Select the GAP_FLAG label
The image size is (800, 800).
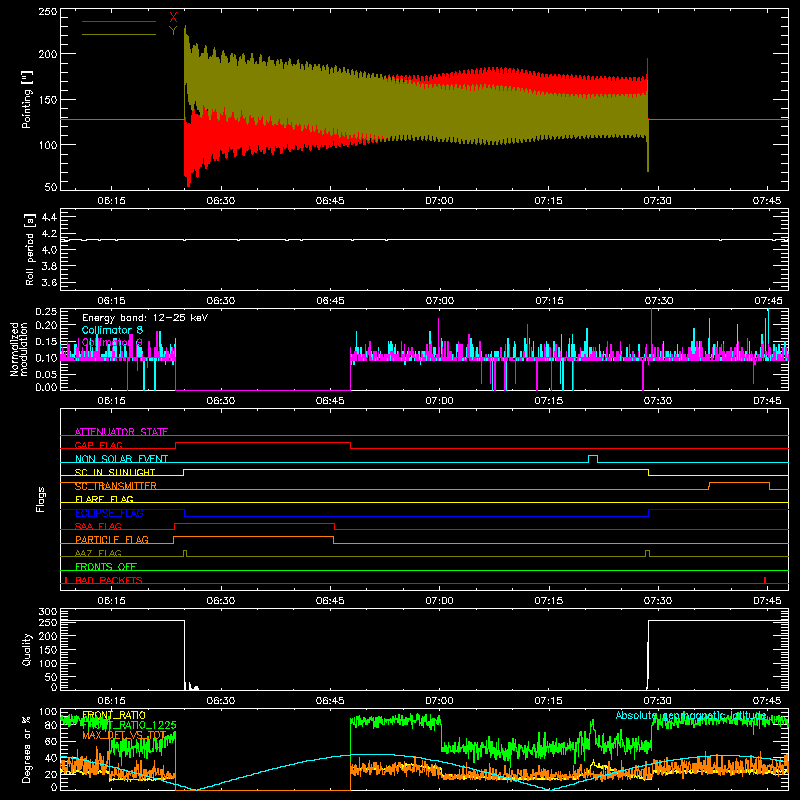point(98,445)
